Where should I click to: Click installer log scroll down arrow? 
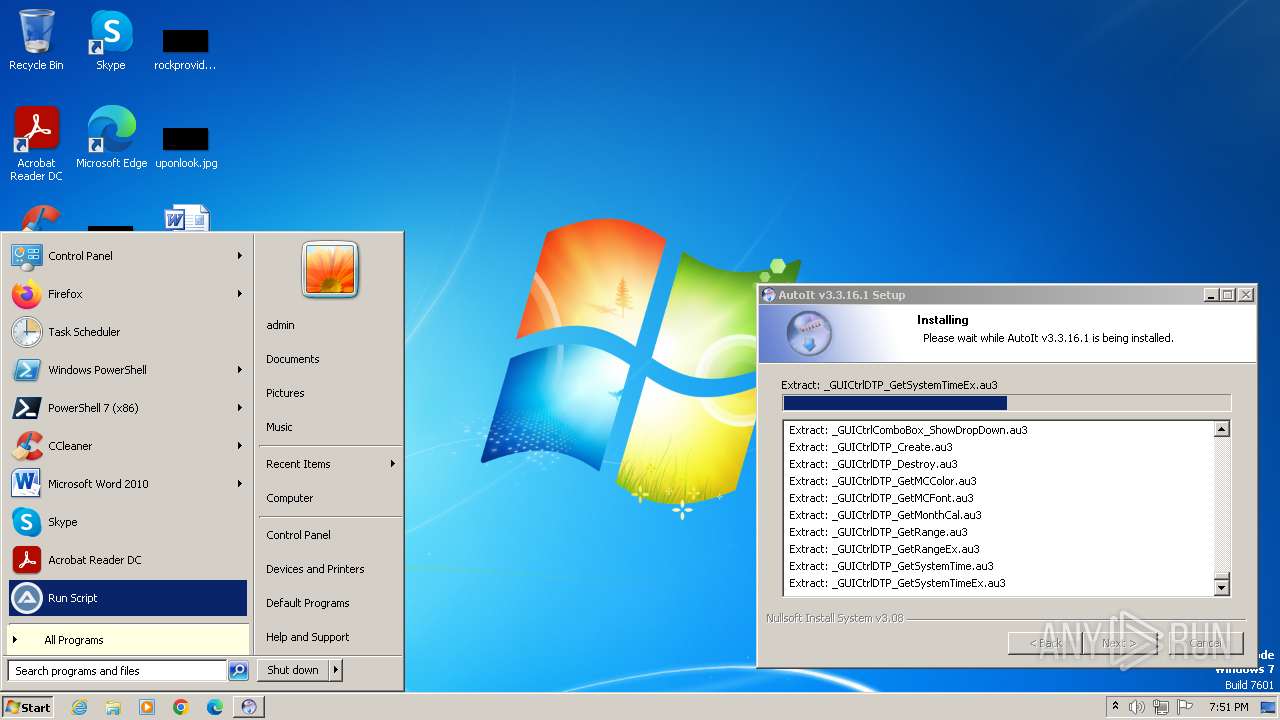1221,588
